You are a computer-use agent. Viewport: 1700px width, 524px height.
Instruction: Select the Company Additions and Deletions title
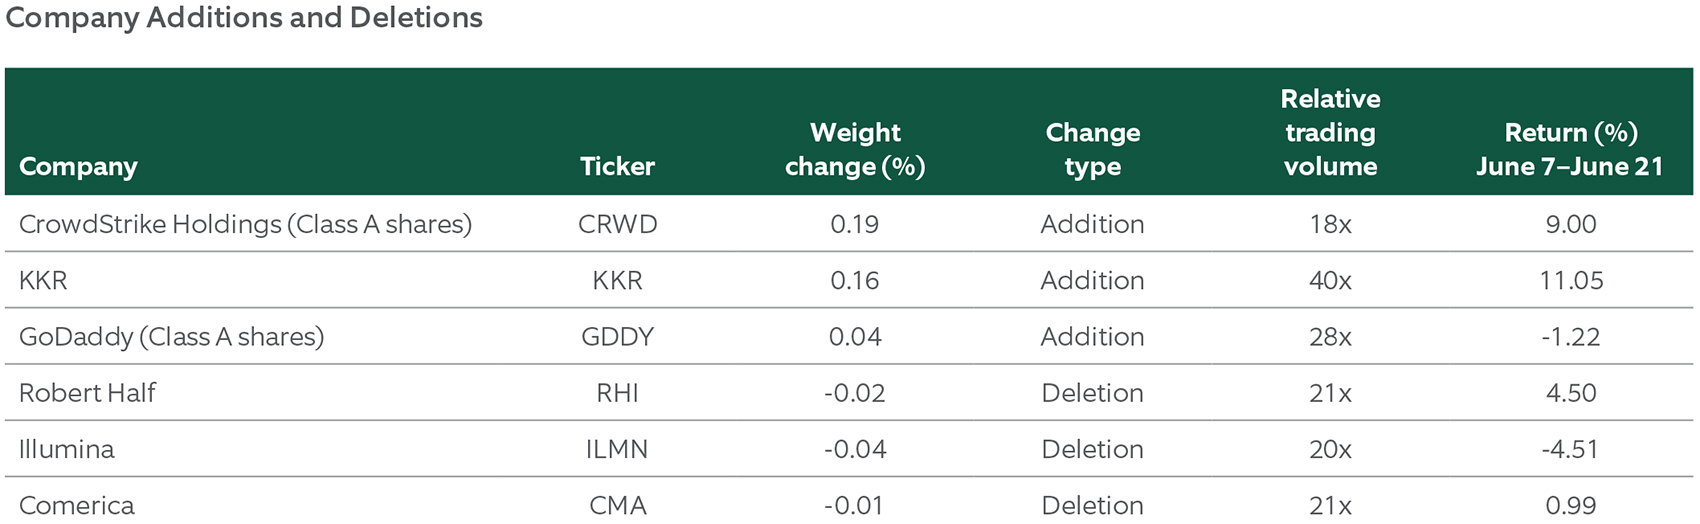pos(244,18)
